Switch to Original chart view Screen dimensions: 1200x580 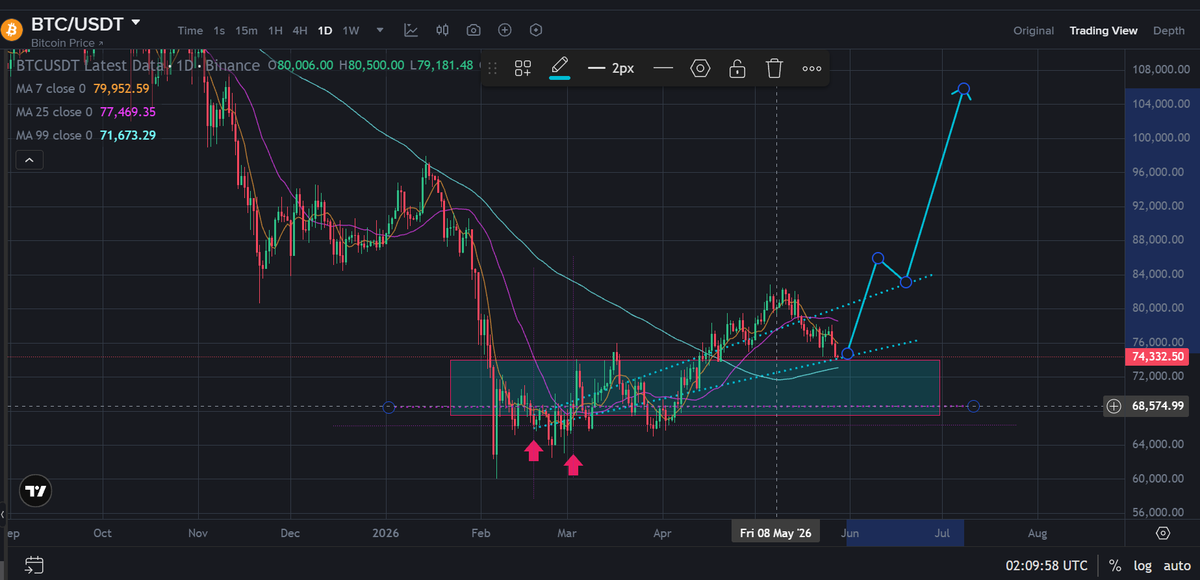(x=1034, y=31)
